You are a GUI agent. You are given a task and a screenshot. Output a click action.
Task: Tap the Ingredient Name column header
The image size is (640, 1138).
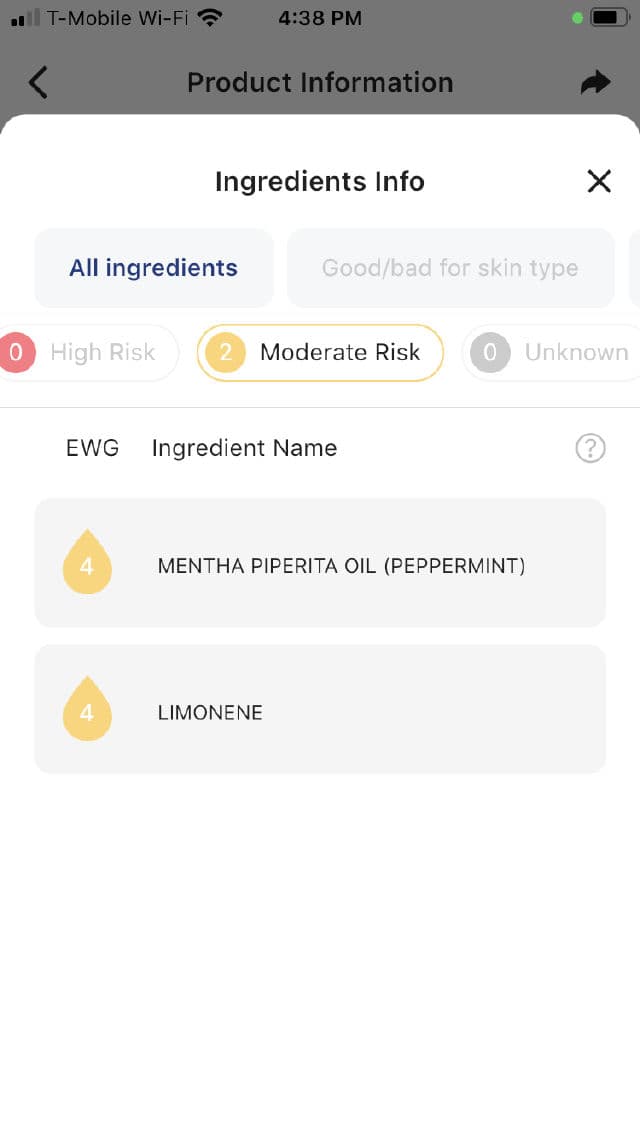244,448
